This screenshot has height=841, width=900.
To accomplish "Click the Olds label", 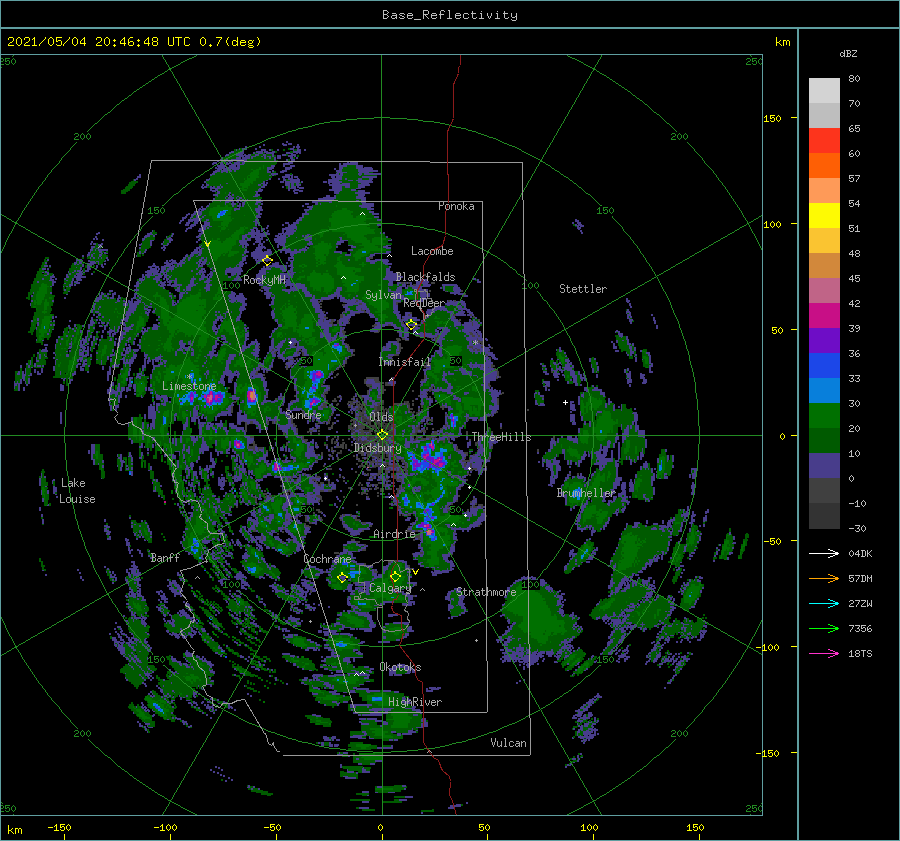I will [x=381, y=417].
